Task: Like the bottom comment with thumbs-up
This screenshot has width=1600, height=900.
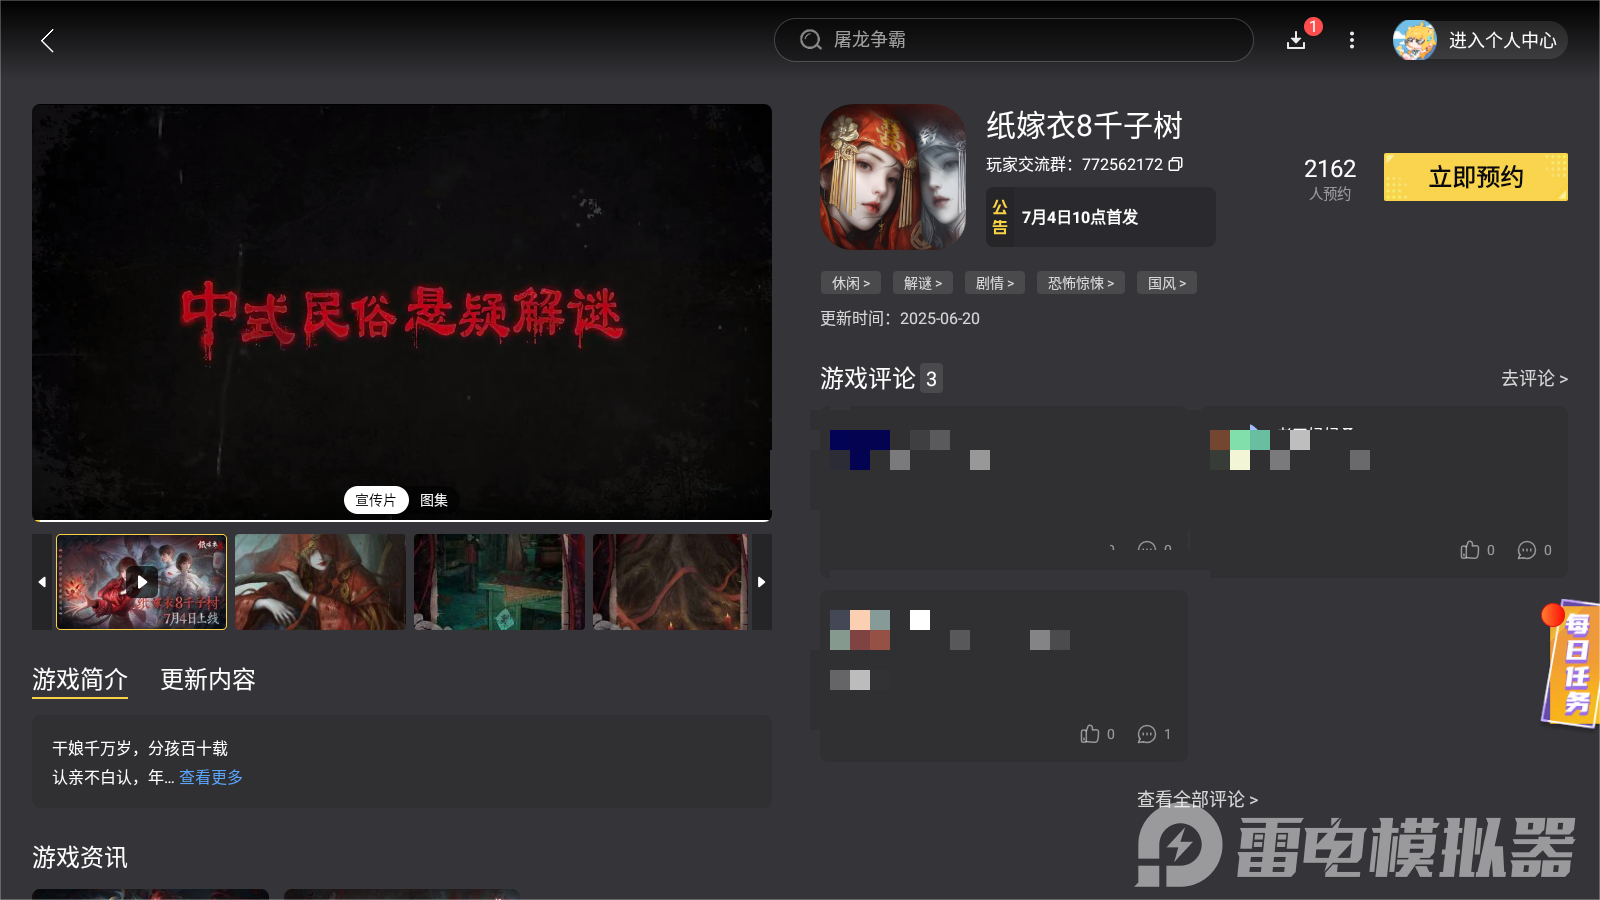Action: pos(1091,734)
